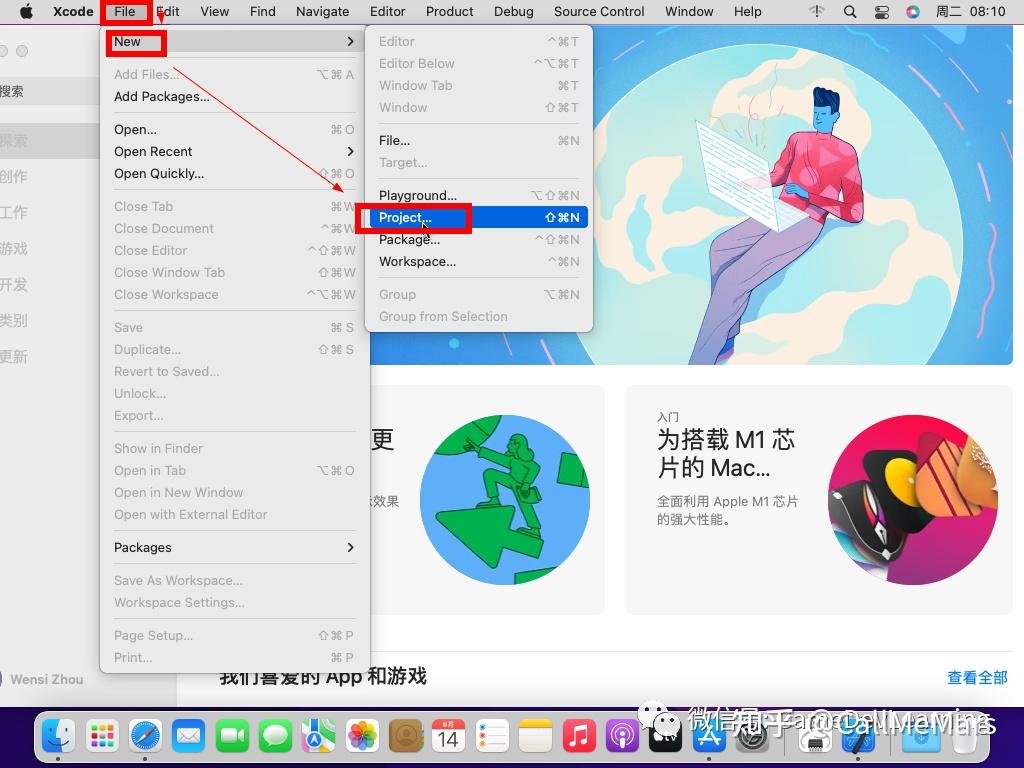Choose File... in the New submenu

click(x=479, y=140)
